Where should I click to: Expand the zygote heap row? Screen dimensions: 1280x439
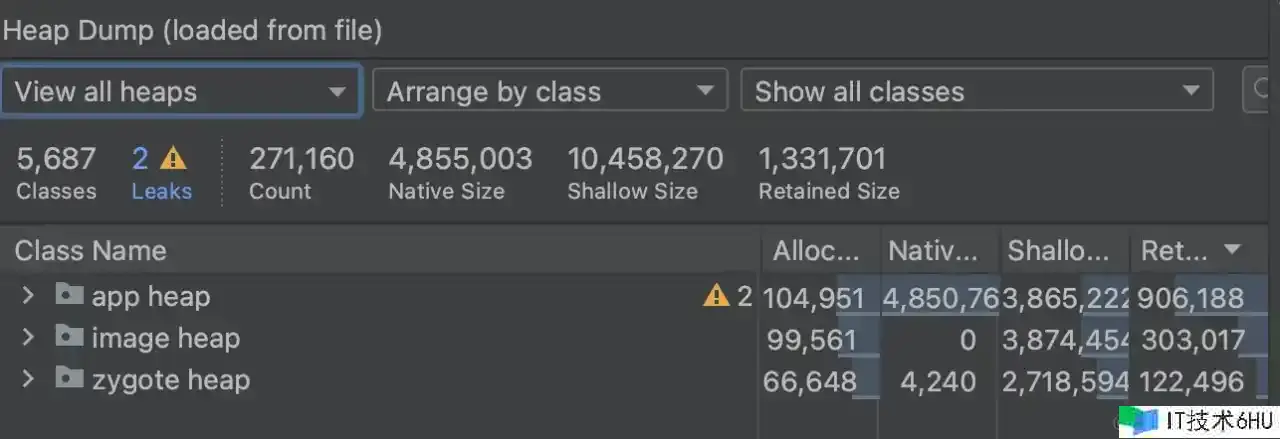tap(28, 380)
